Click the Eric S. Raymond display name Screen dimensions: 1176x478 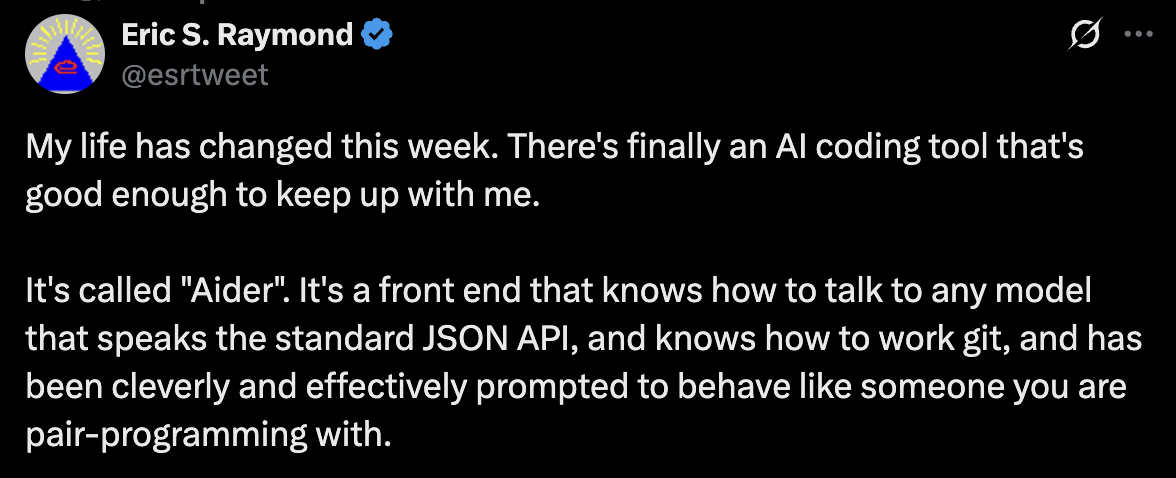click(238, 35)
